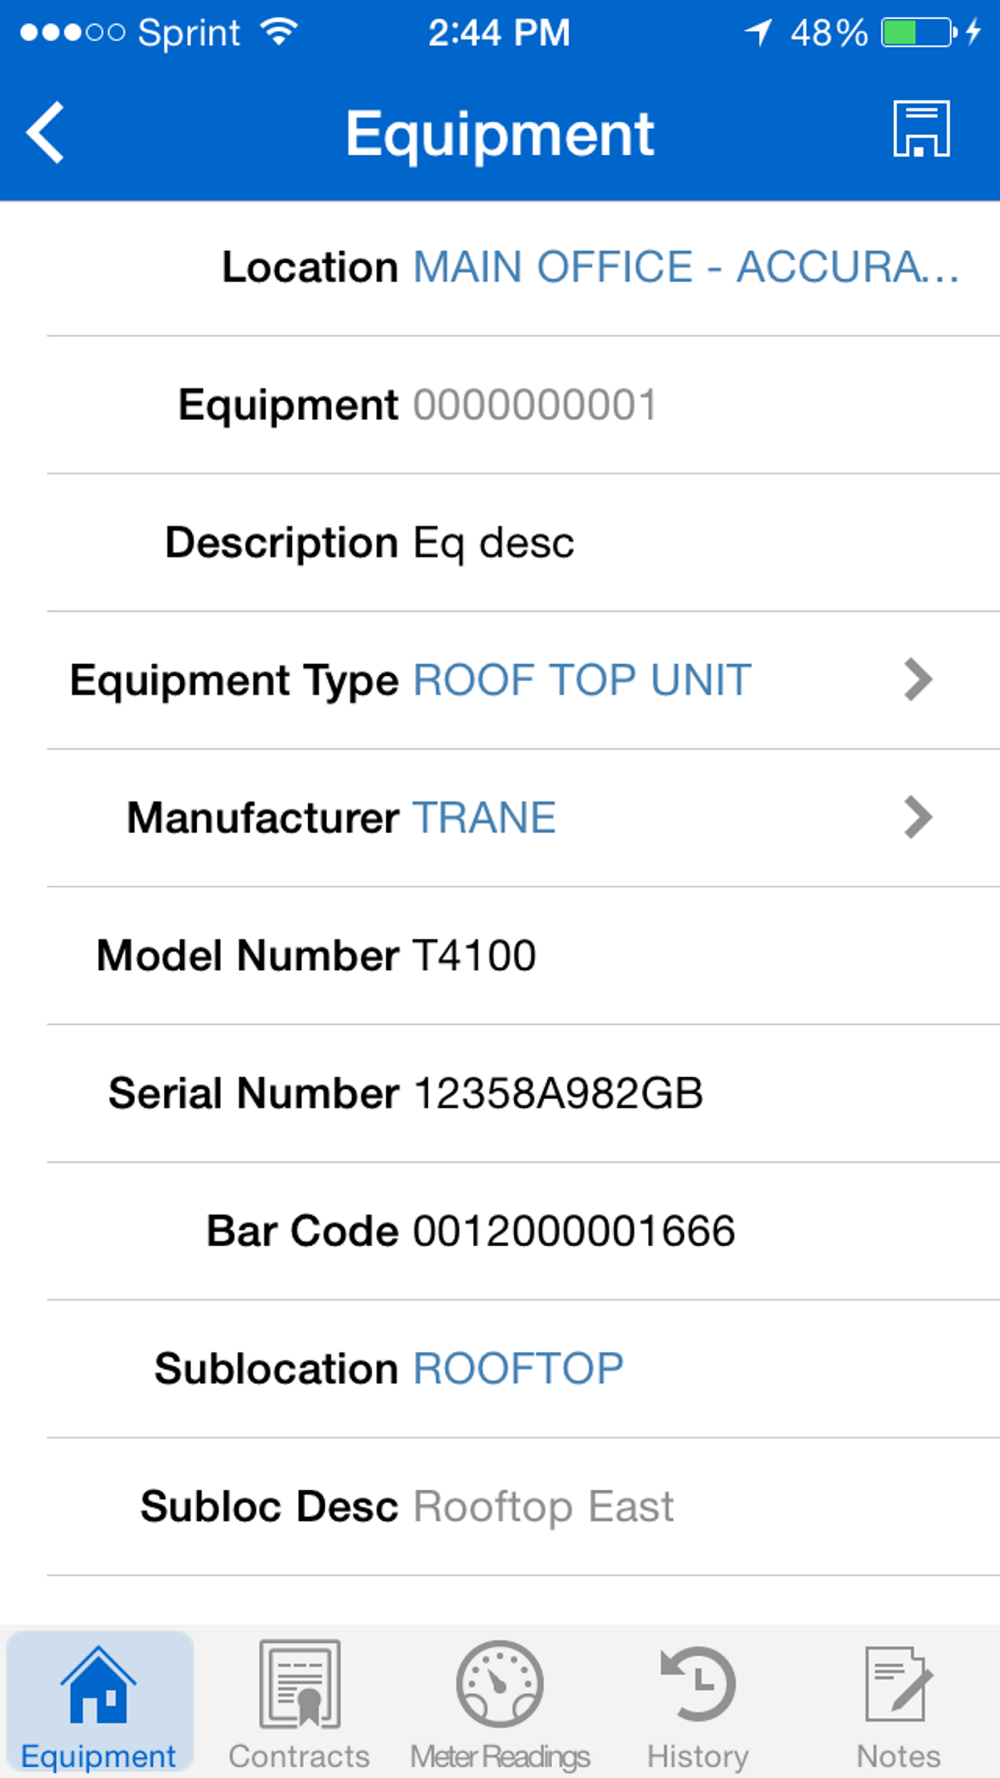1000x1778 pixels.
Task: Expand the Manufacturer chevron
Action: click(918, 817)
